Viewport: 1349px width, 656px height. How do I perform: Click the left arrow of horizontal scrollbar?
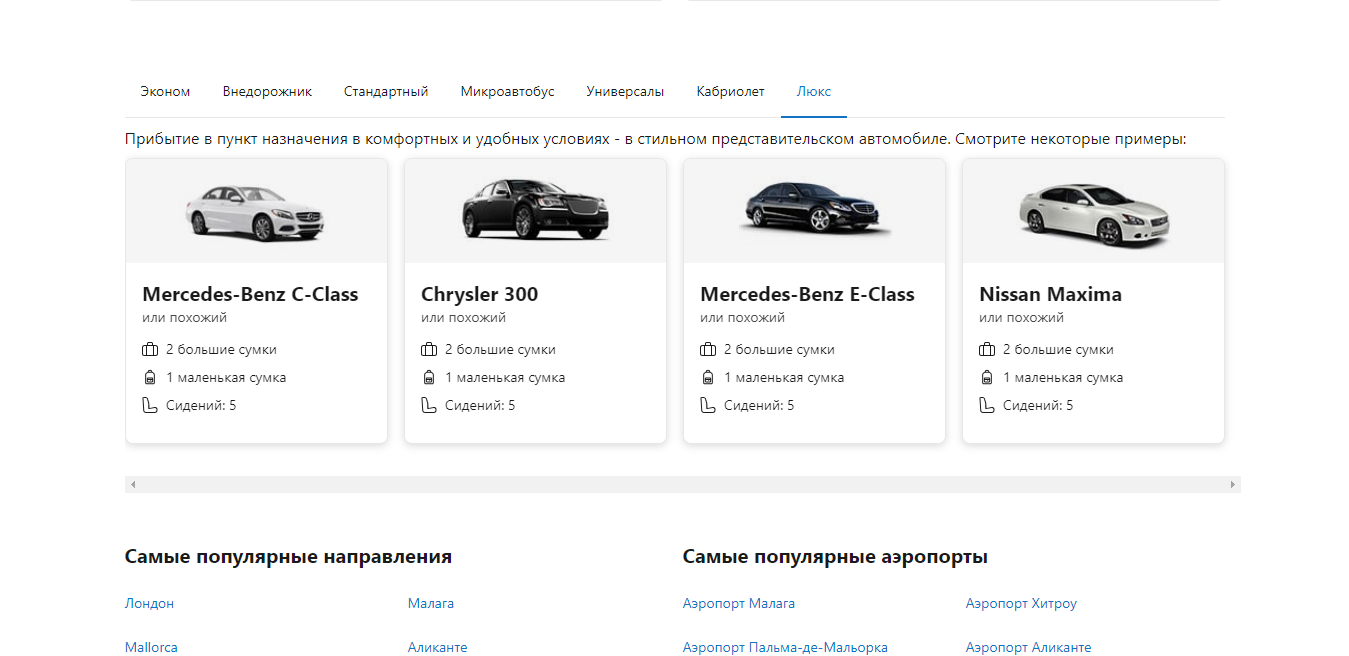pos(133,484)
